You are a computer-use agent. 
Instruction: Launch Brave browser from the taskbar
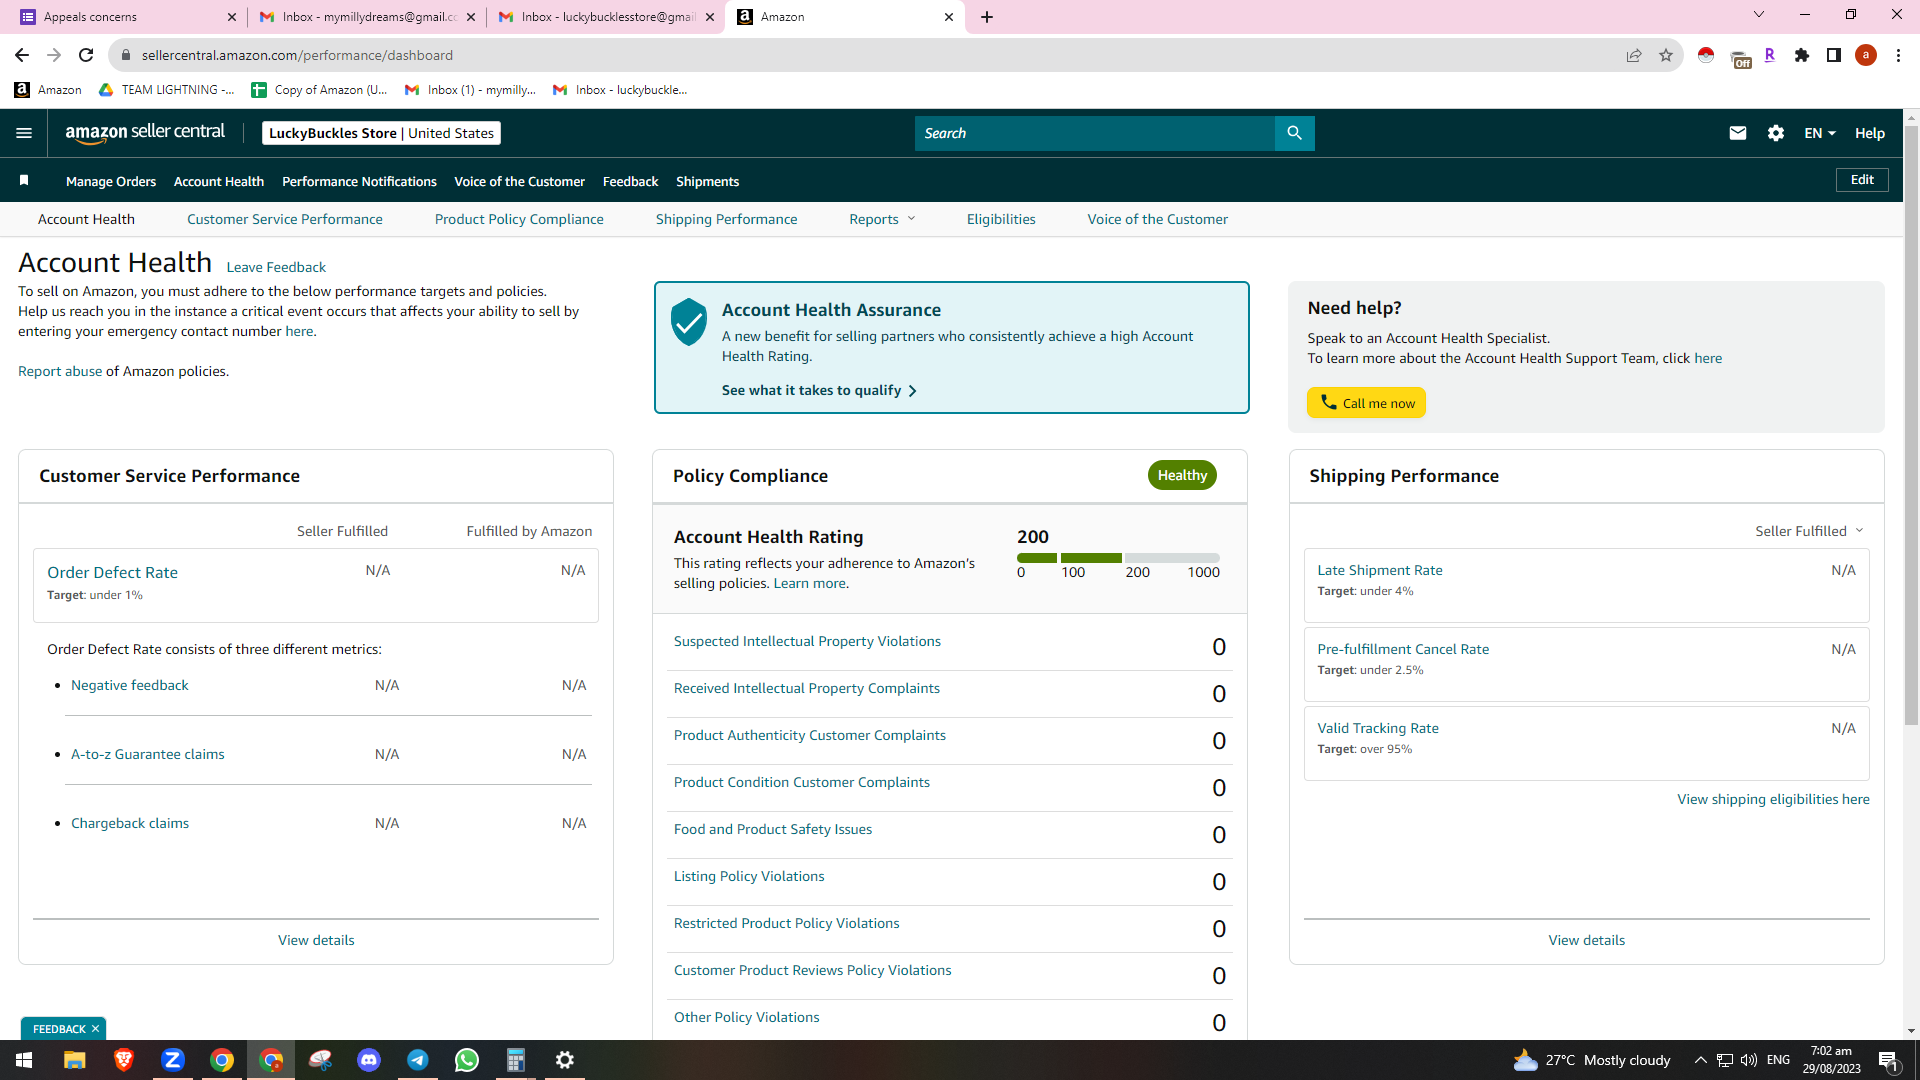coord(124,1060)
